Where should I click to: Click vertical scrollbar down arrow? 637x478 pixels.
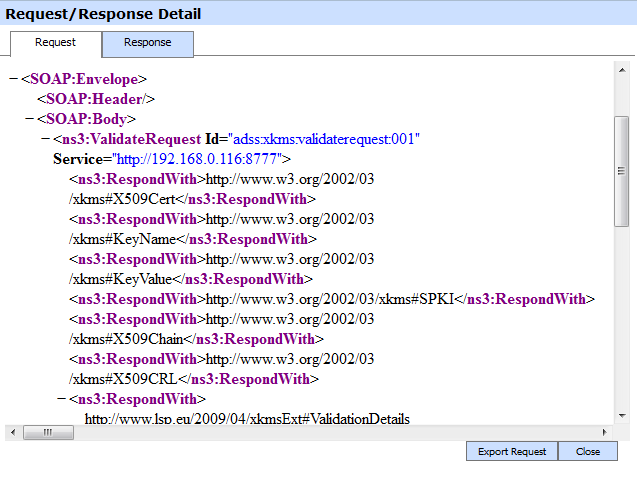pos(621,415)
